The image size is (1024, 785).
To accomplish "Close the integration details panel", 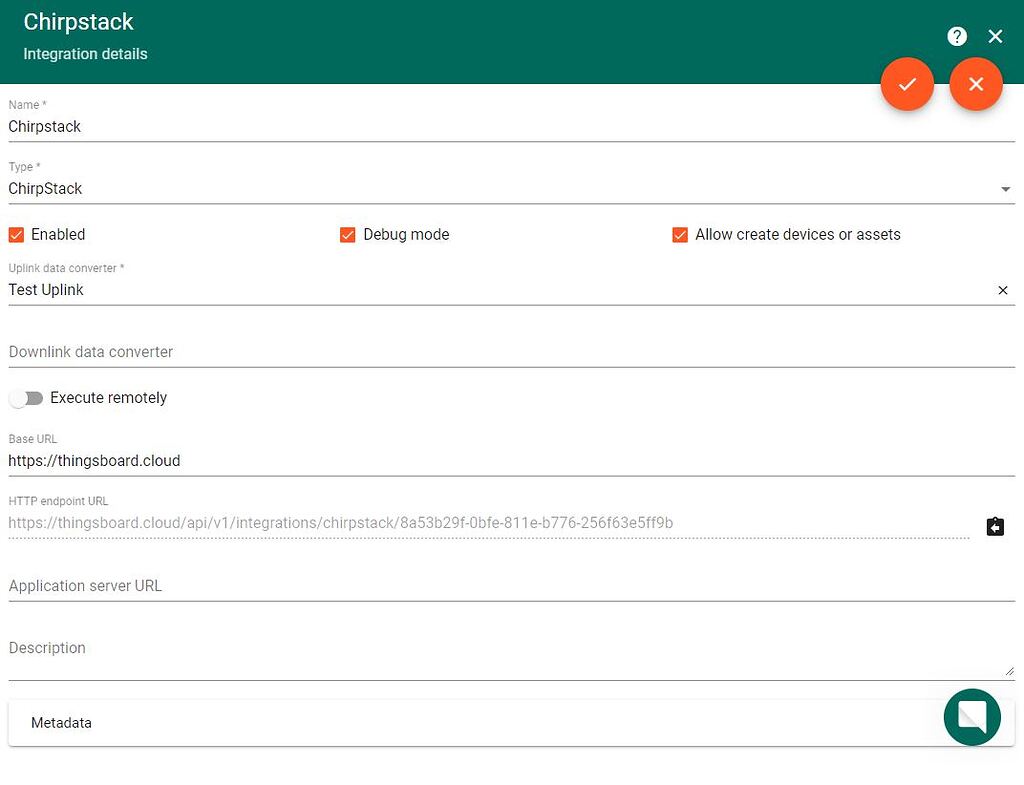I will [995, 36].
